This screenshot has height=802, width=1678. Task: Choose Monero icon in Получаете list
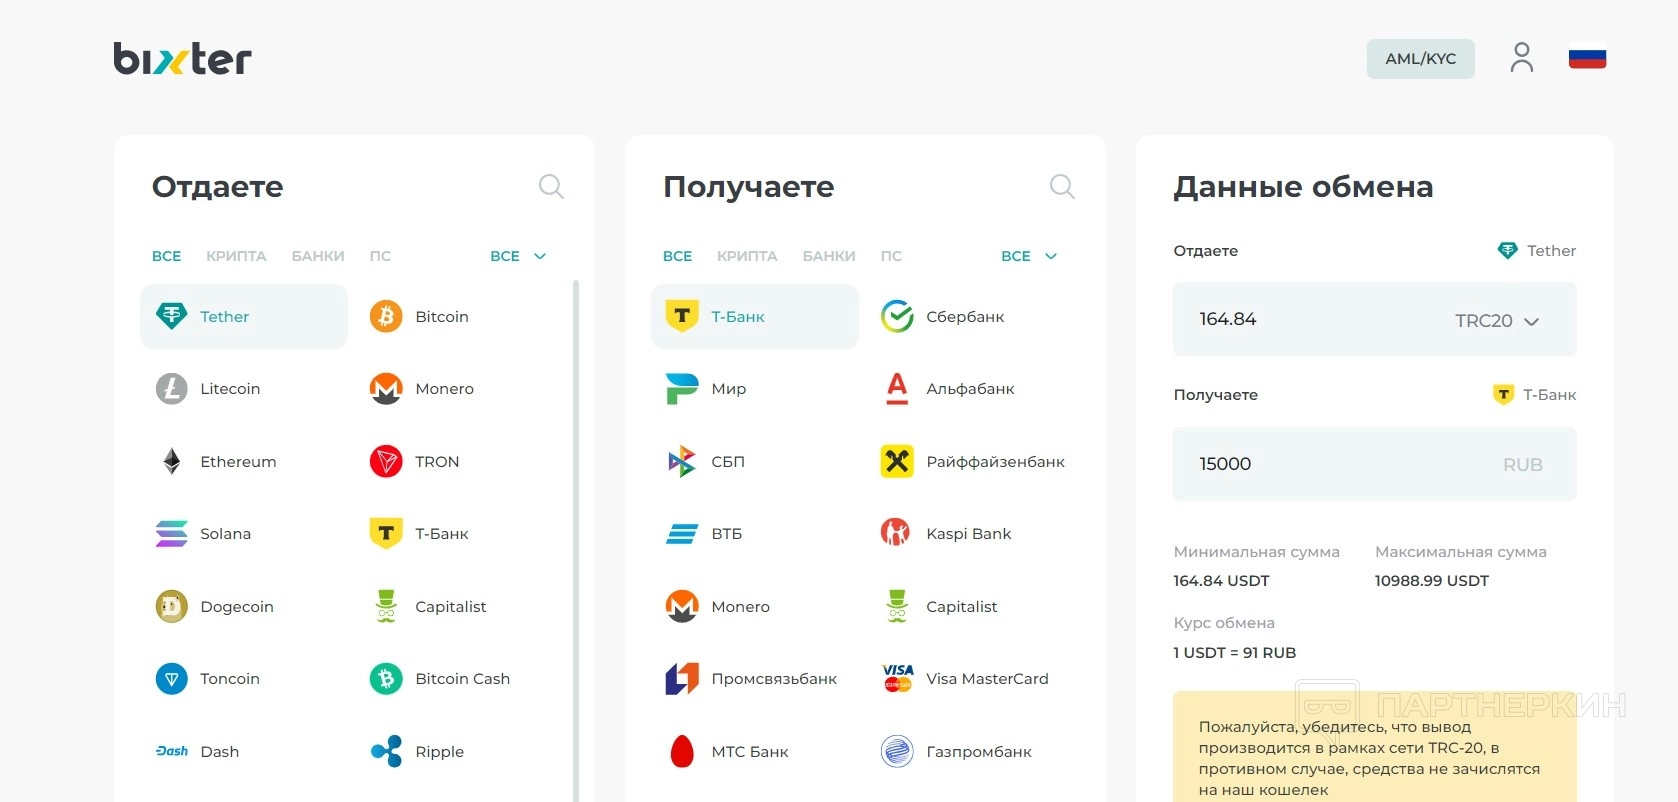[682, 606]
